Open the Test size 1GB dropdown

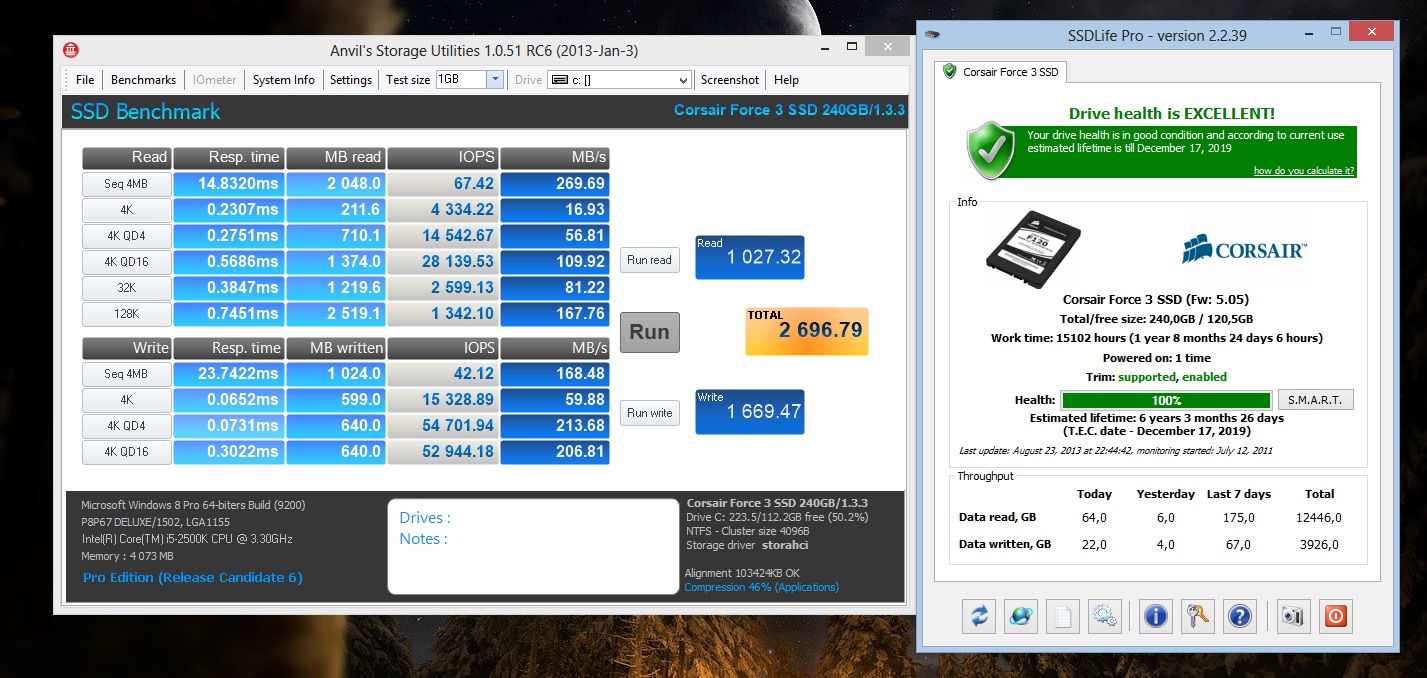click(x=495, y=80)
